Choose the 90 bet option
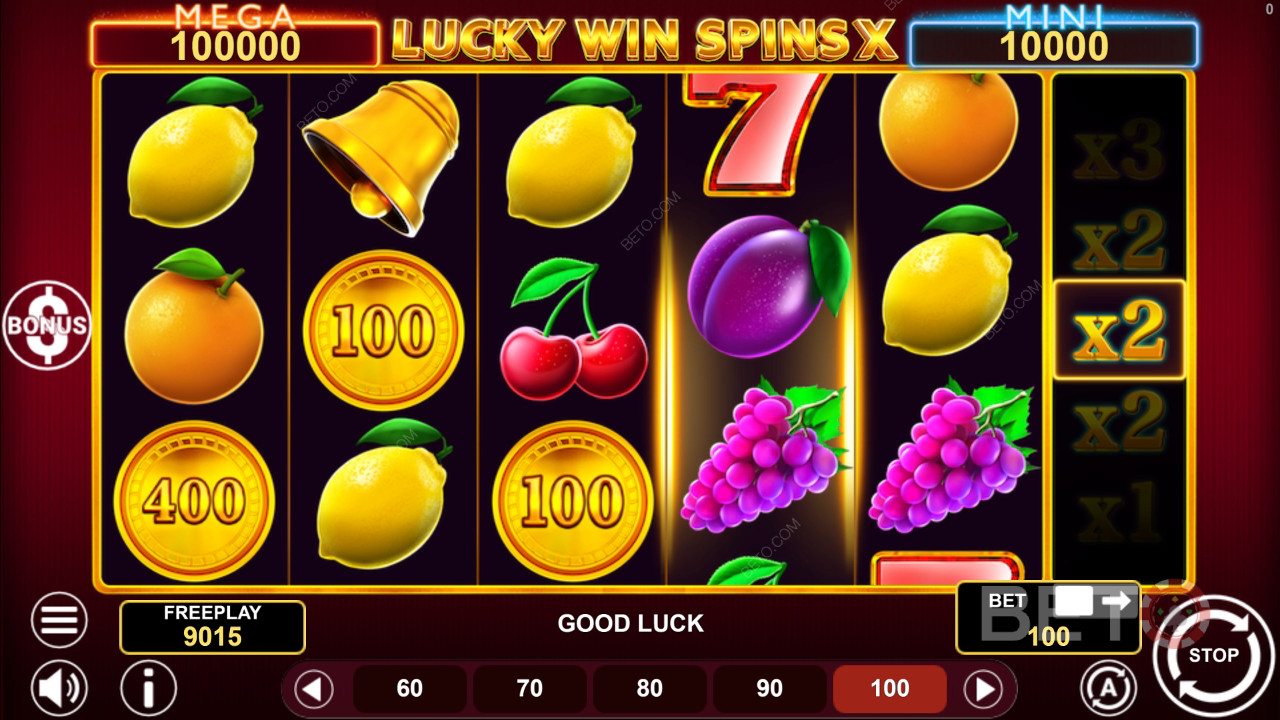Viewport: 1280px width, 720px height. point(770,689)
